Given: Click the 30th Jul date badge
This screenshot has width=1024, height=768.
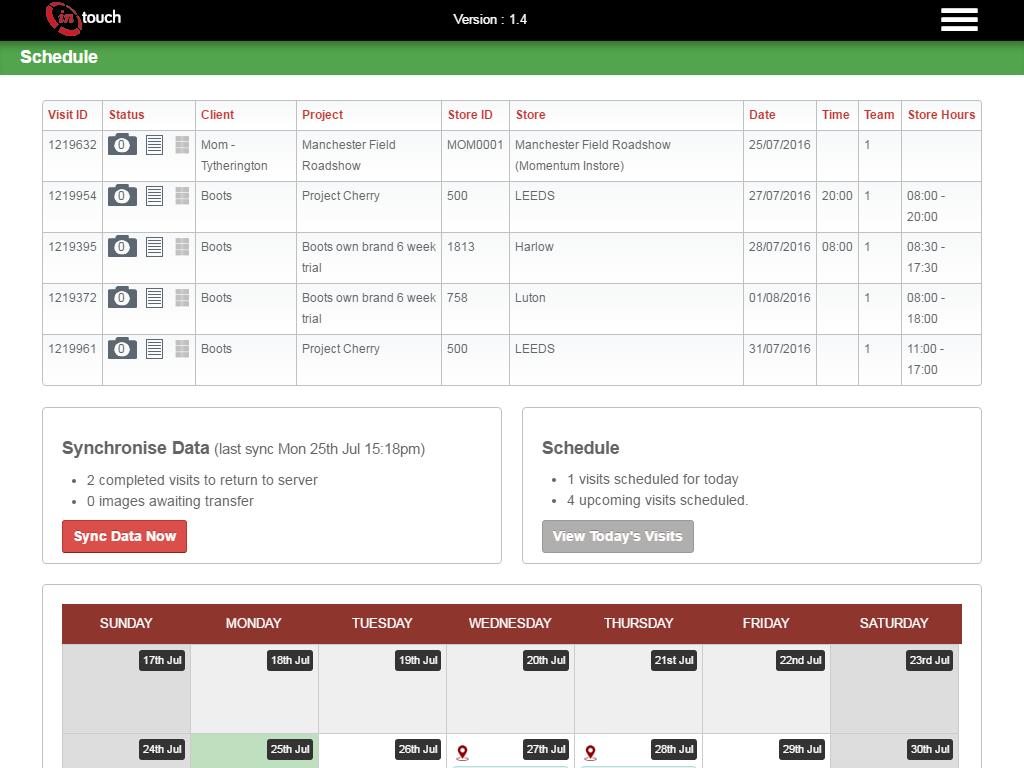Looking at the screenshot, I should coord(929,749).
